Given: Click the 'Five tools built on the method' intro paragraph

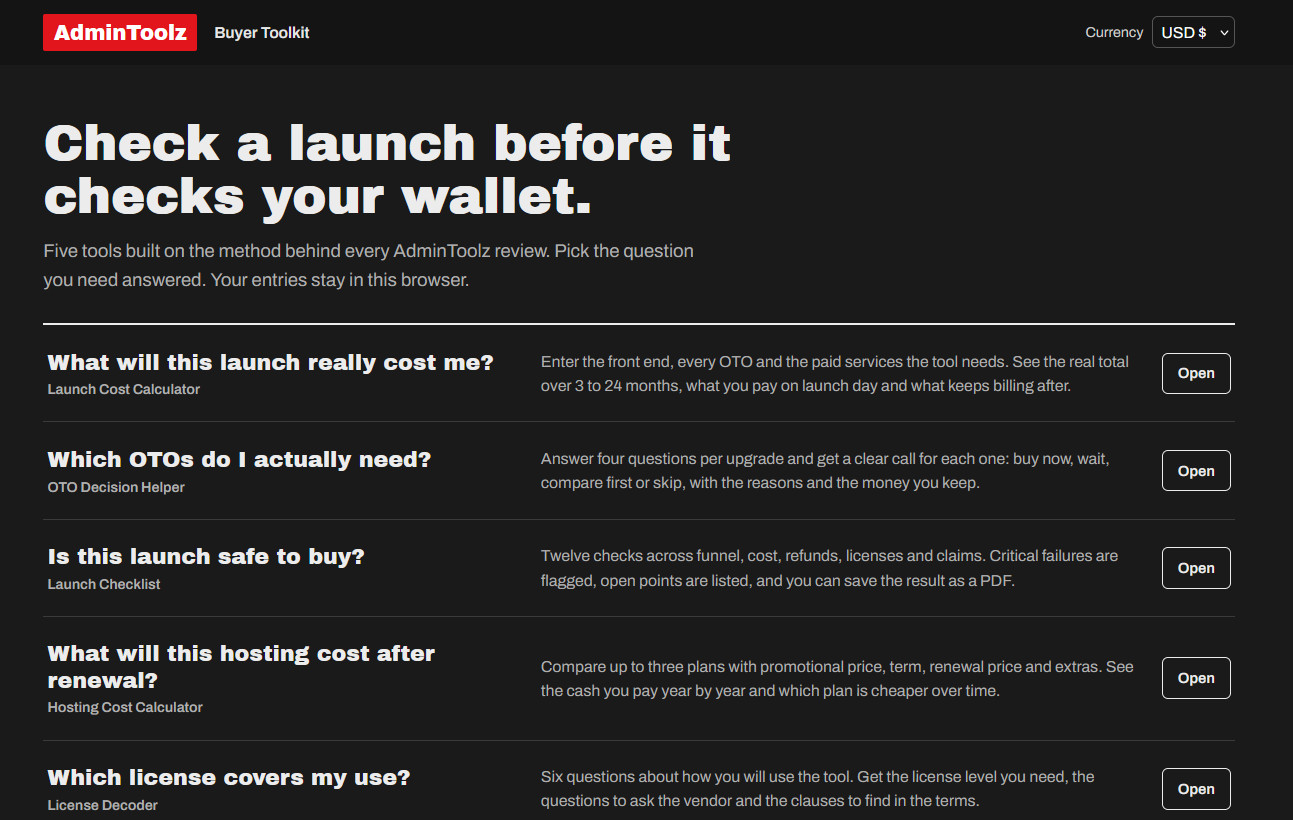Looking at the screenshot, I should click(x=369, y=265).
